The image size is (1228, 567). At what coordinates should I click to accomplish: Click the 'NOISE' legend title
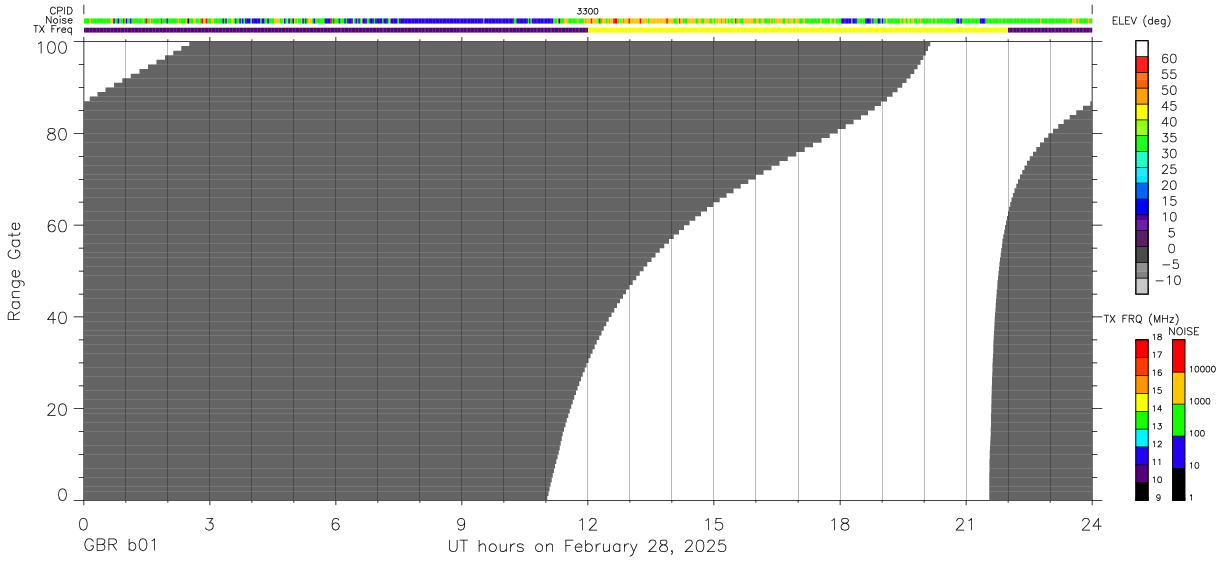[x=1184, y=331]
